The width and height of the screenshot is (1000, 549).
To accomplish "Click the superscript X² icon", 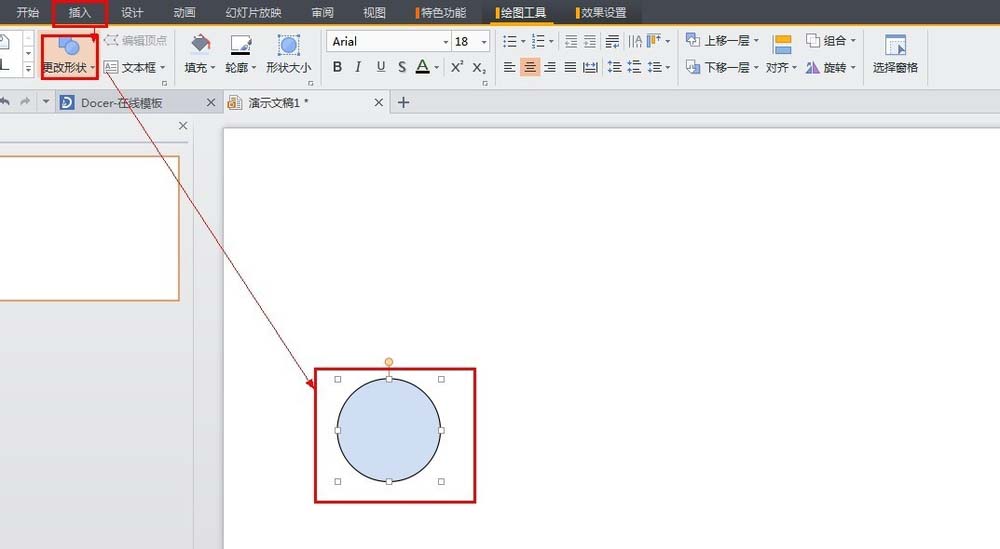I will (x=457, y=67).
